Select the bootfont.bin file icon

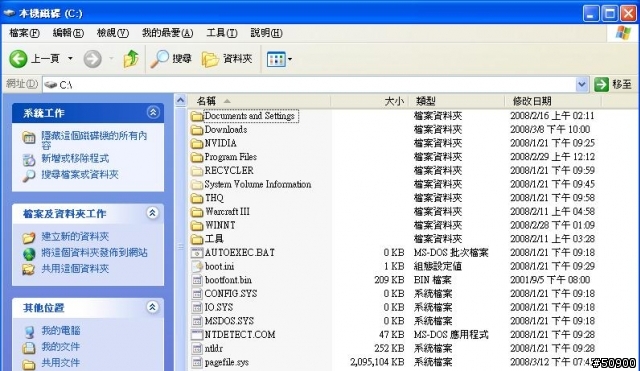tap(197, 280)
